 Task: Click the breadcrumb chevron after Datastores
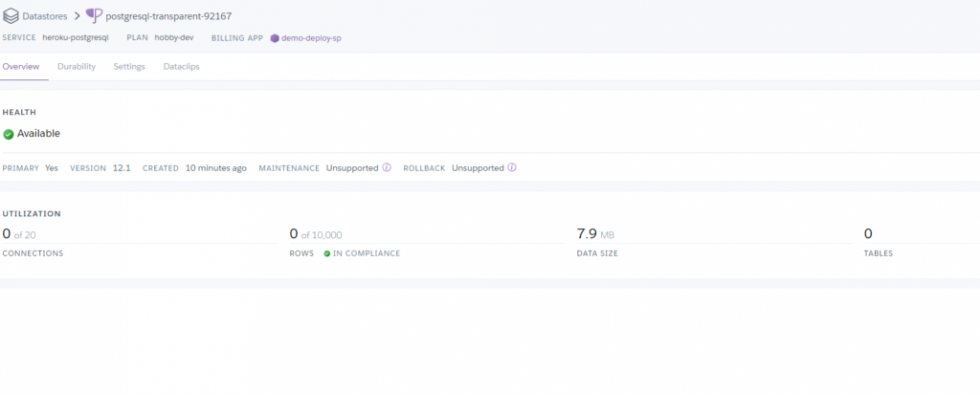coord(77,16)
